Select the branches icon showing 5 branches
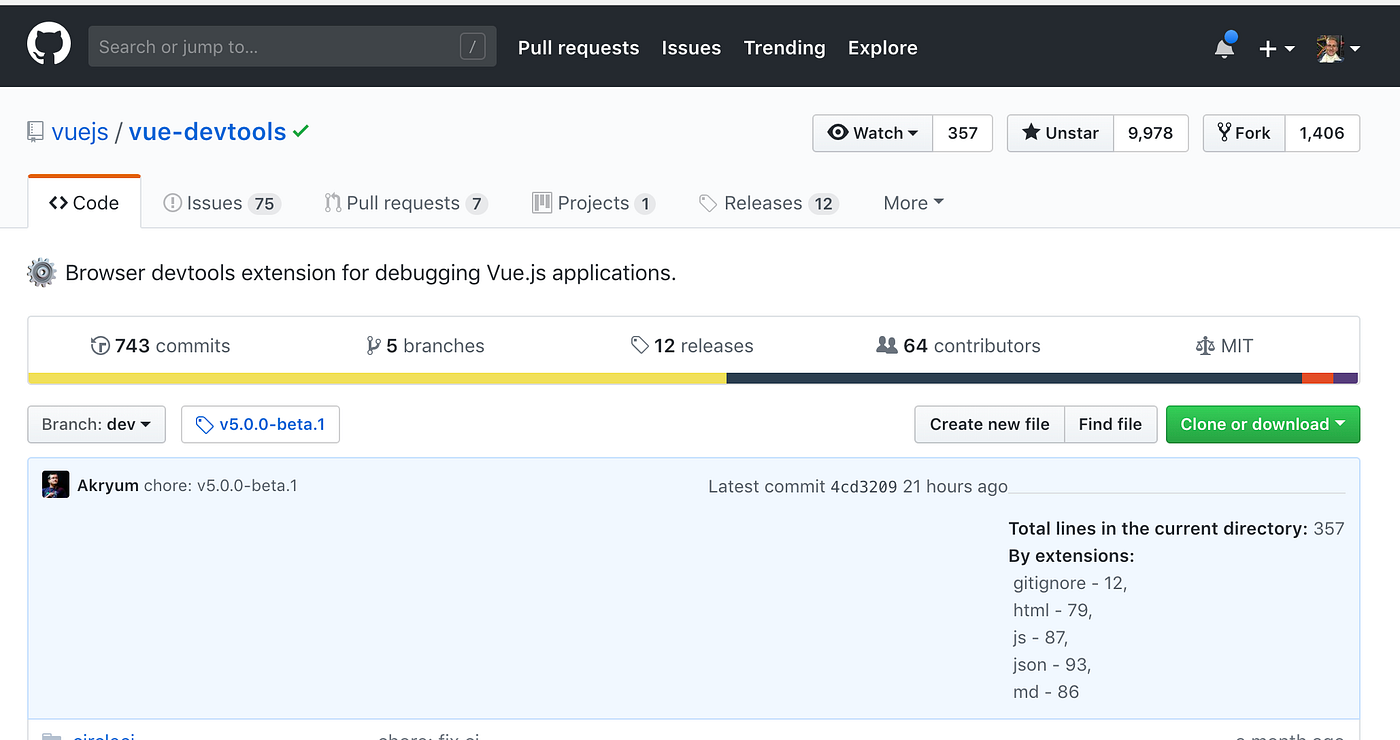Screen dimensions: 1400x740 point(375,345)
